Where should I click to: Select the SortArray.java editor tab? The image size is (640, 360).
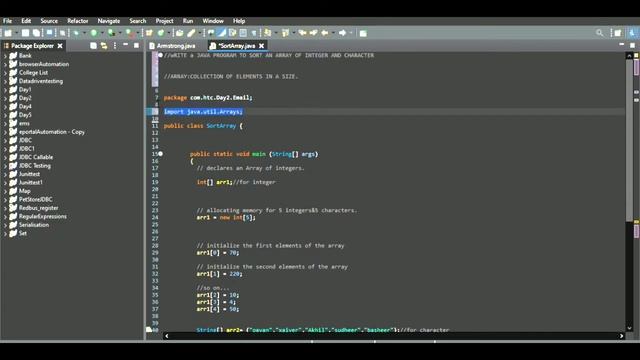pyautogui.click(x=237, y=46)
